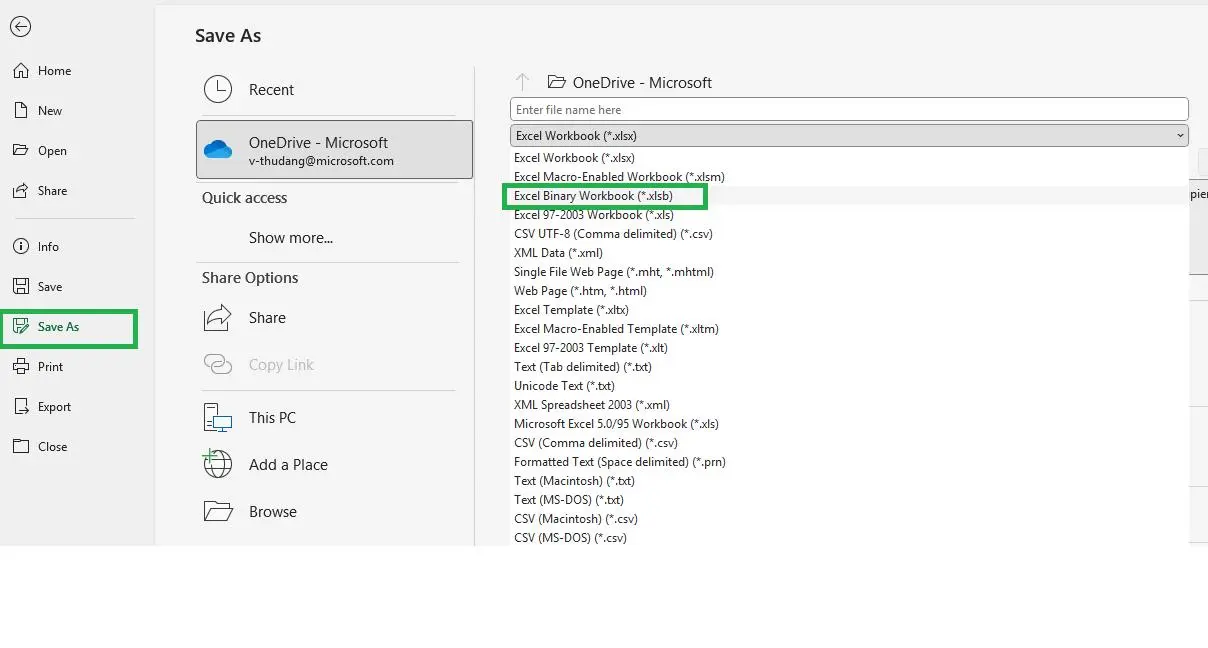Select Text (Tab delimited) (*.txt)

583,367
